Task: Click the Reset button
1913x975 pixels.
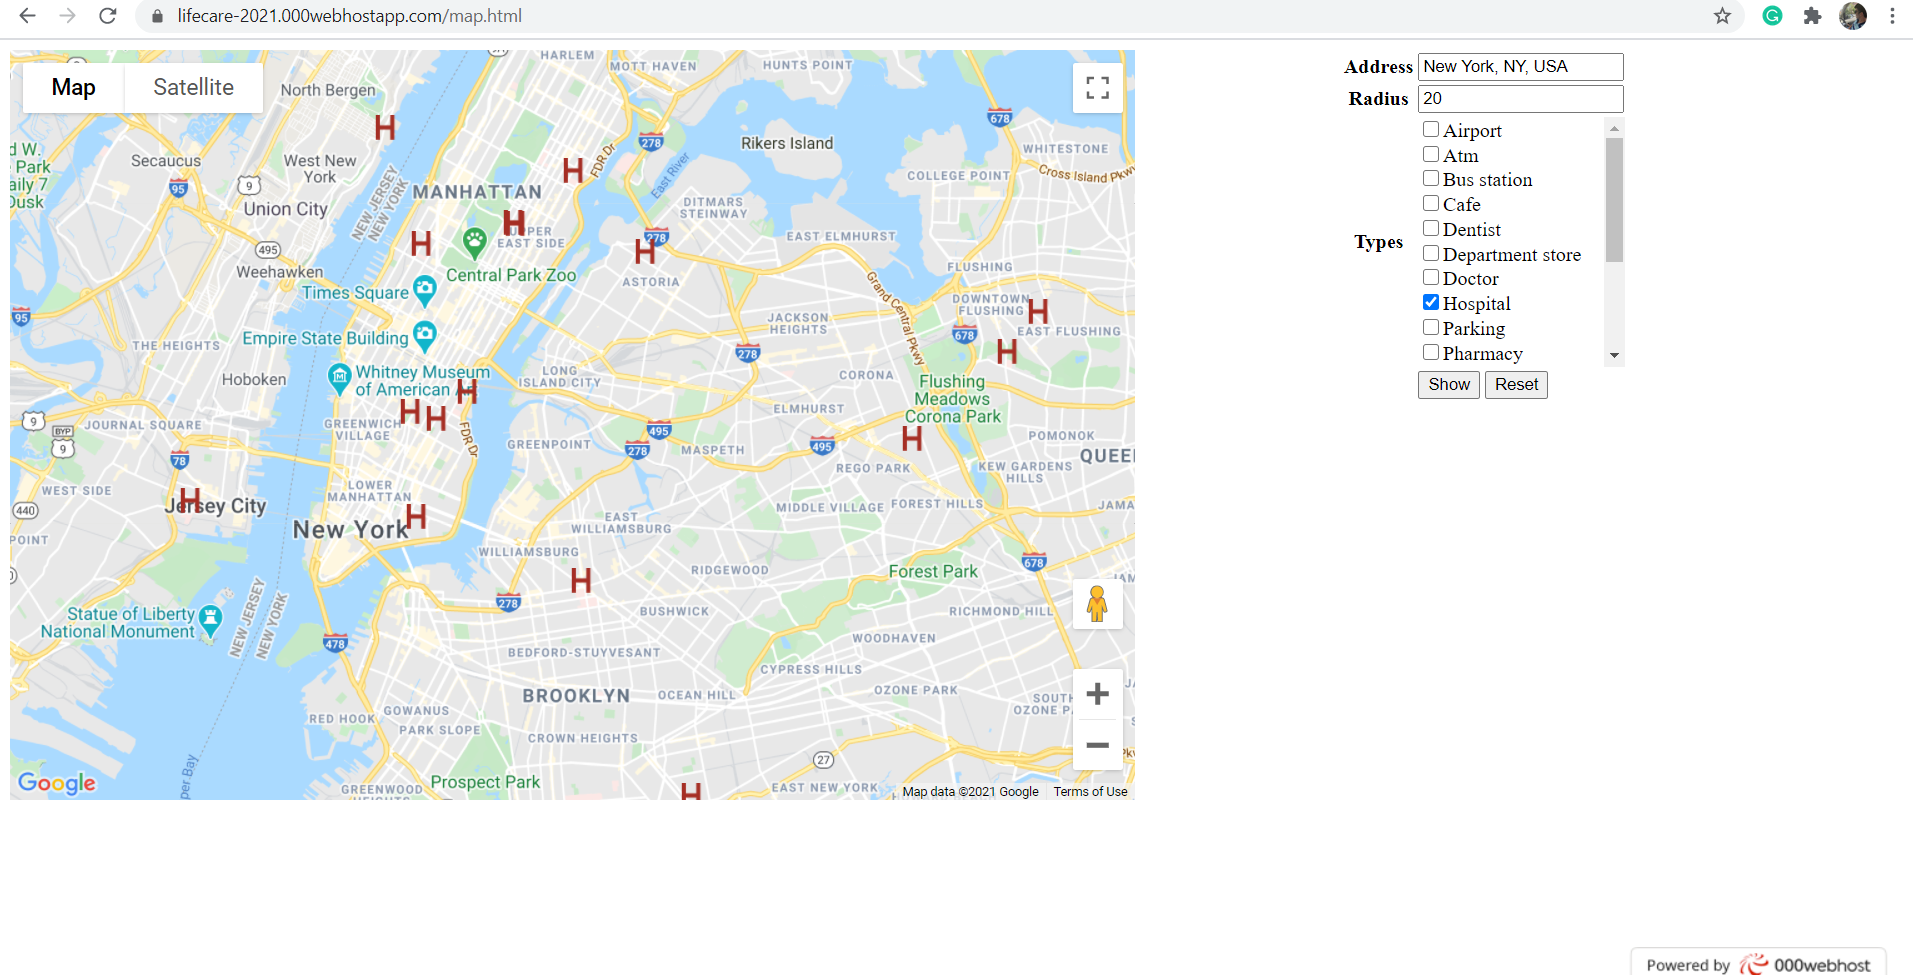Action: (x=1516, y=385)
